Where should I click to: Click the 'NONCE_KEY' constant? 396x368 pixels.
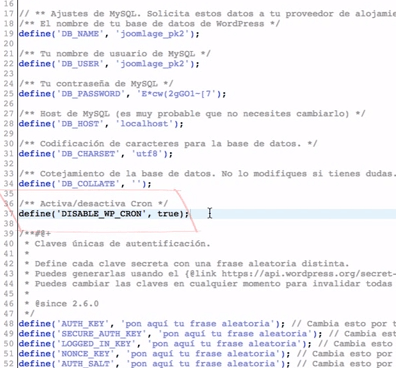point(85,354)
